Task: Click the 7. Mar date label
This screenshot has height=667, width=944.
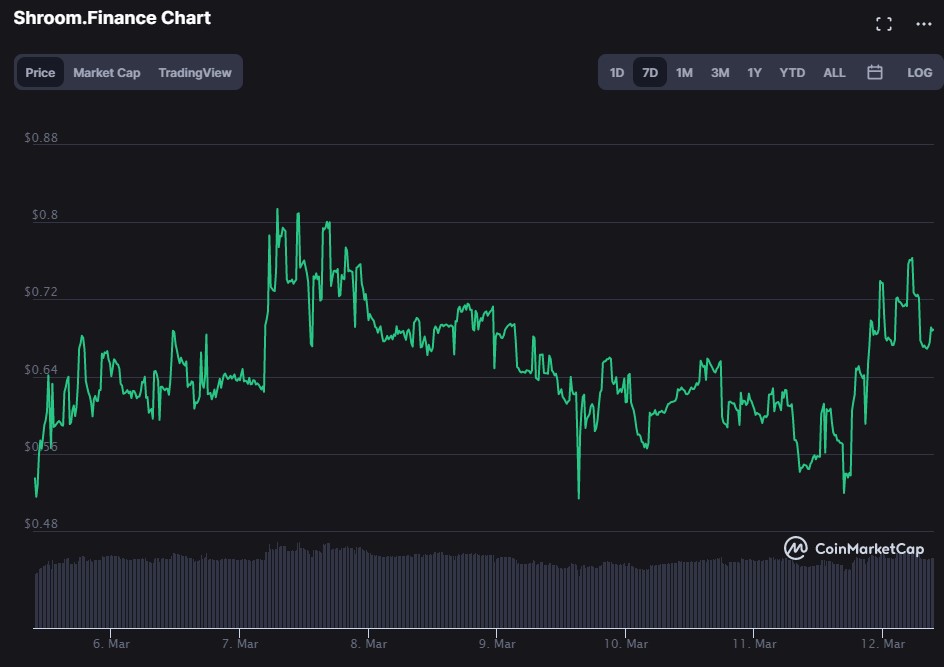Action: tap(240, 644)
